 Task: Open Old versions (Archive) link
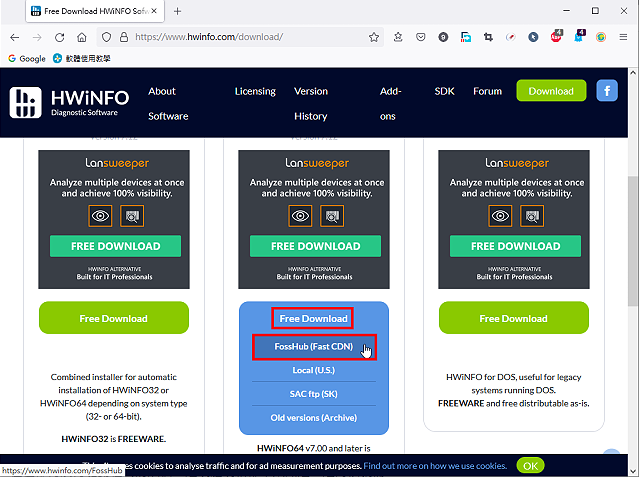click(x=314, y=419)
